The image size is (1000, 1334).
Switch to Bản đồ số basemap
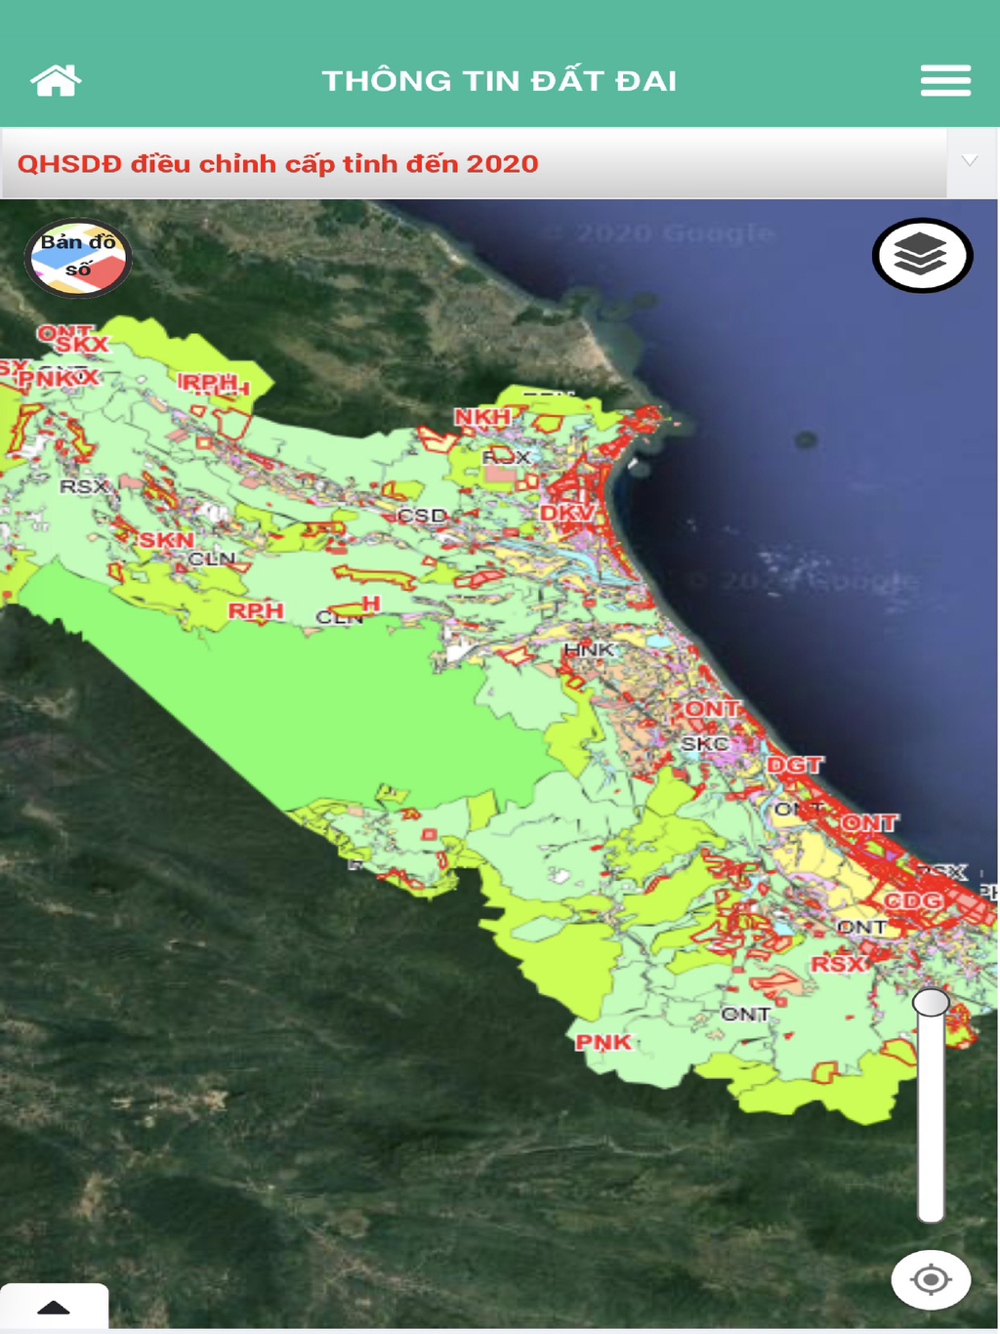tap(78, 258)
